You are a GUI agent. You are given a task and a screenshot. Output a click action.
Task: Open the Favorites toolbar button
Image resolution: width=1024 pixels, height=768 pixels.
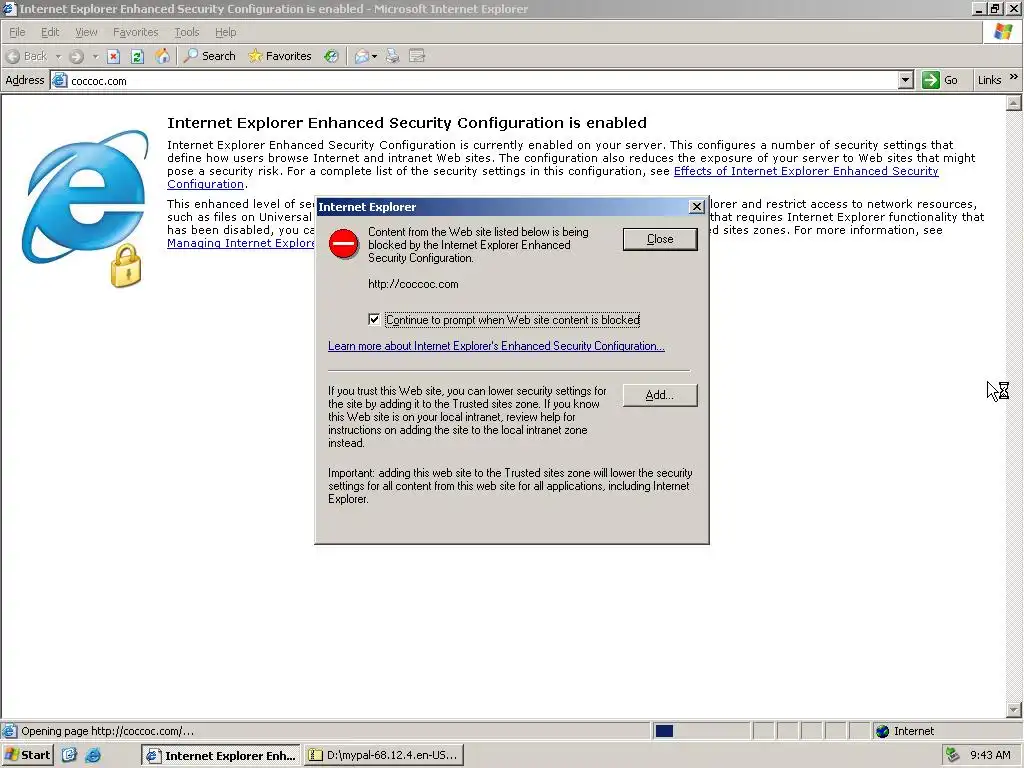tap(280, 56)
